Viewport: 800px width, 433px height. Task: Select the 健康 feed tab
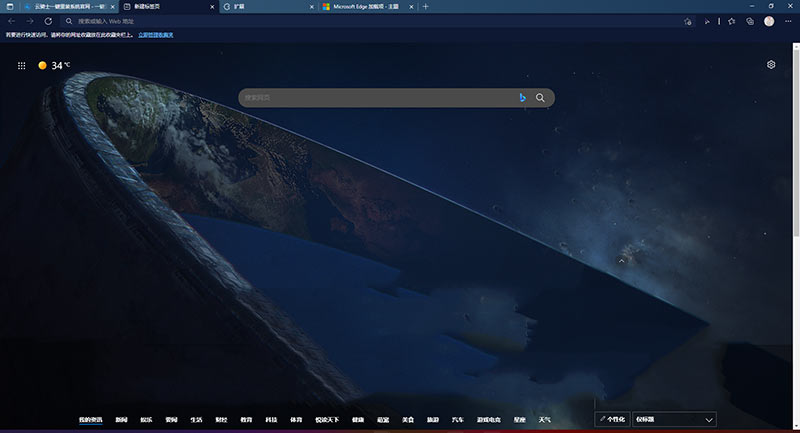(358, 420)
